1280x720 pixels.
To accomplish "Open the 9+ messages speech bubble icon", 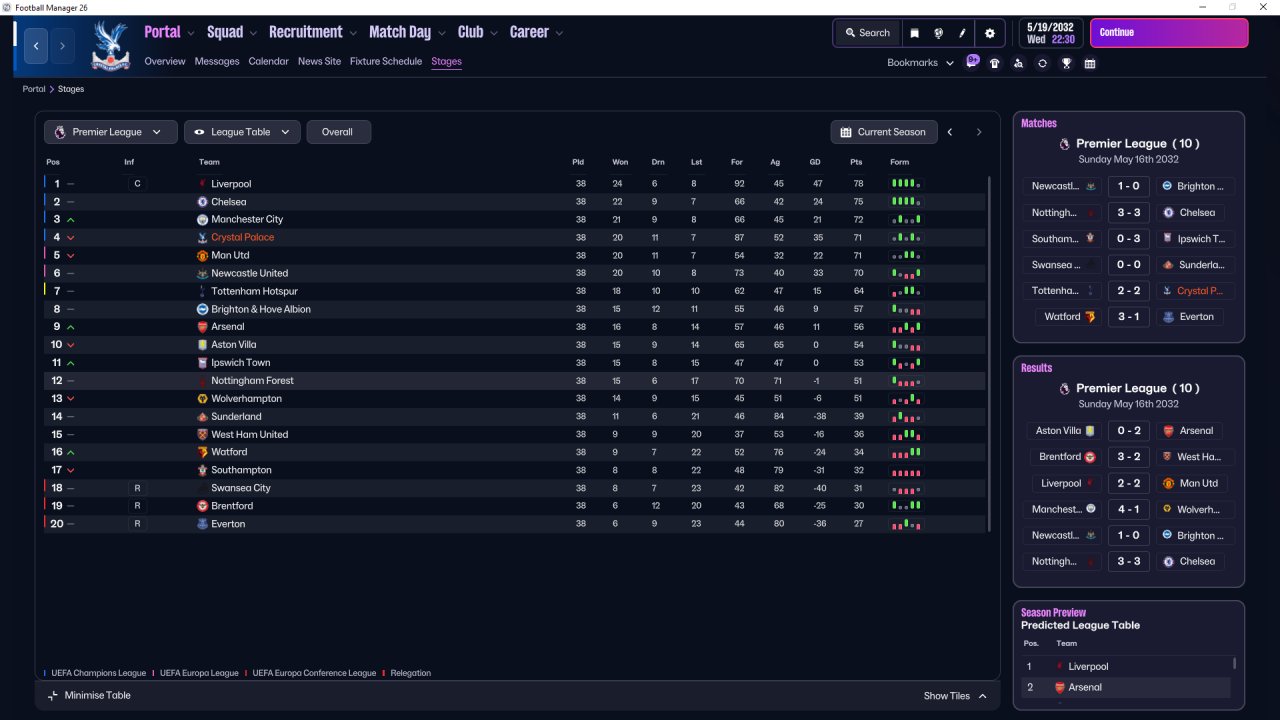I will (x=973, y=61).
